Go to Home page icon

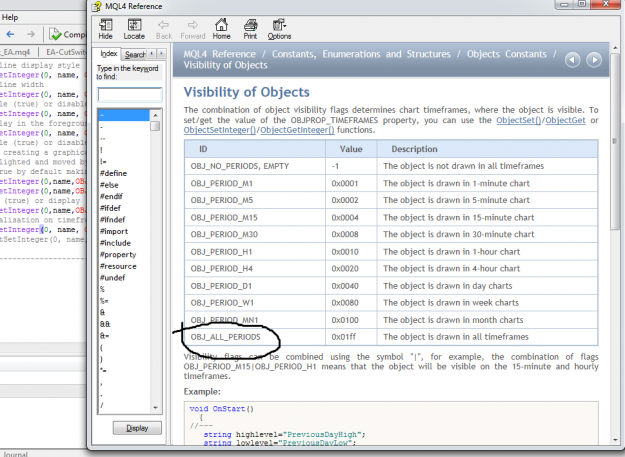coord(221,29)
